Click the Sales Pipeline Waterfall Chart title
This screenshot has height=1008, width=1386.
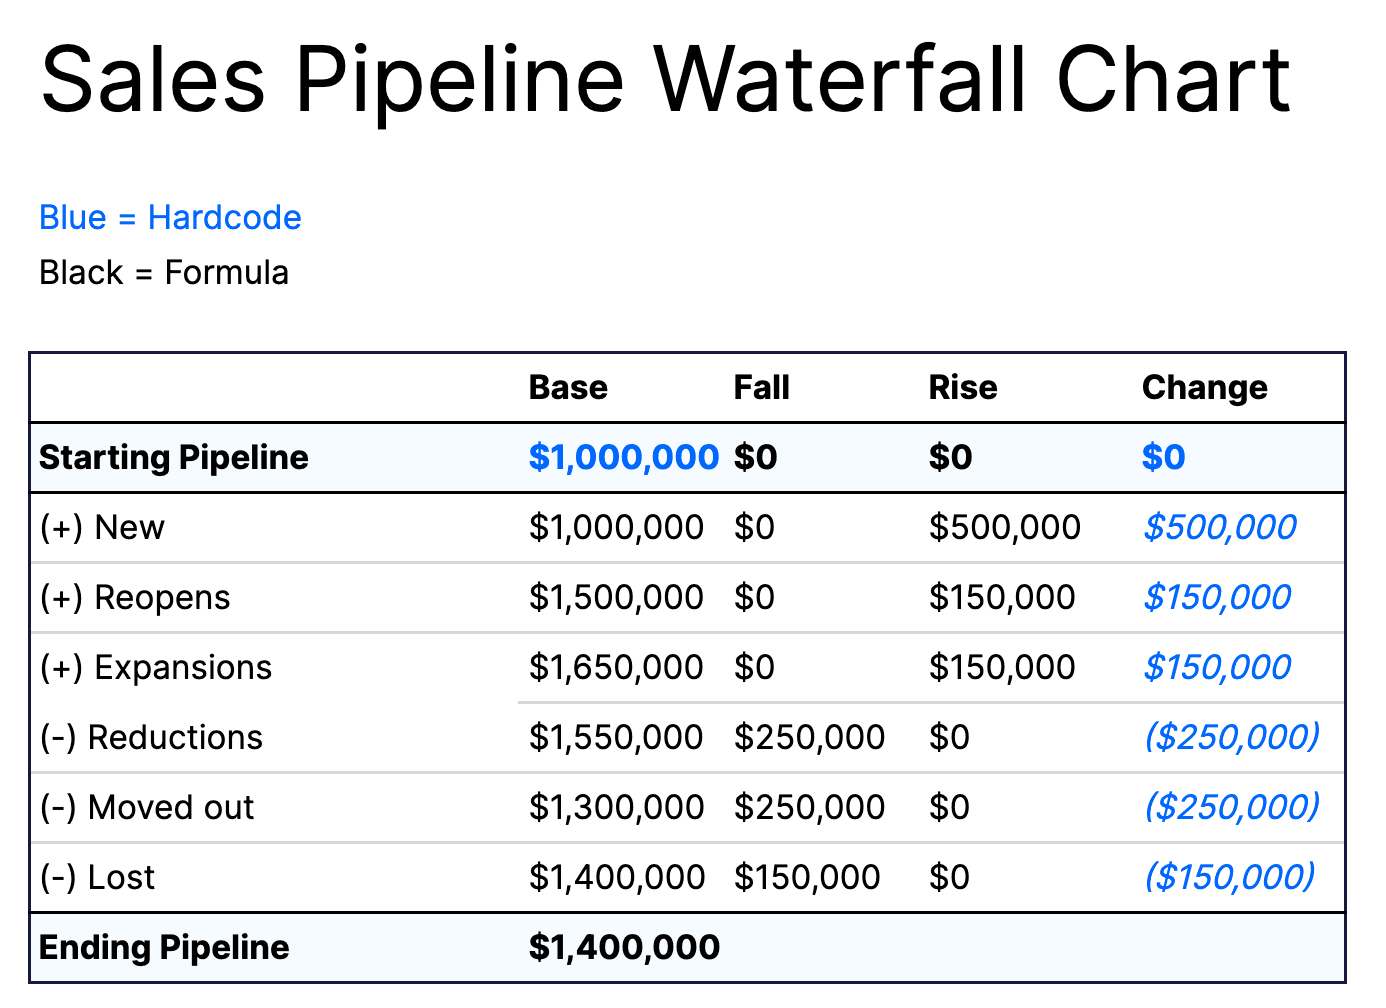666,80
